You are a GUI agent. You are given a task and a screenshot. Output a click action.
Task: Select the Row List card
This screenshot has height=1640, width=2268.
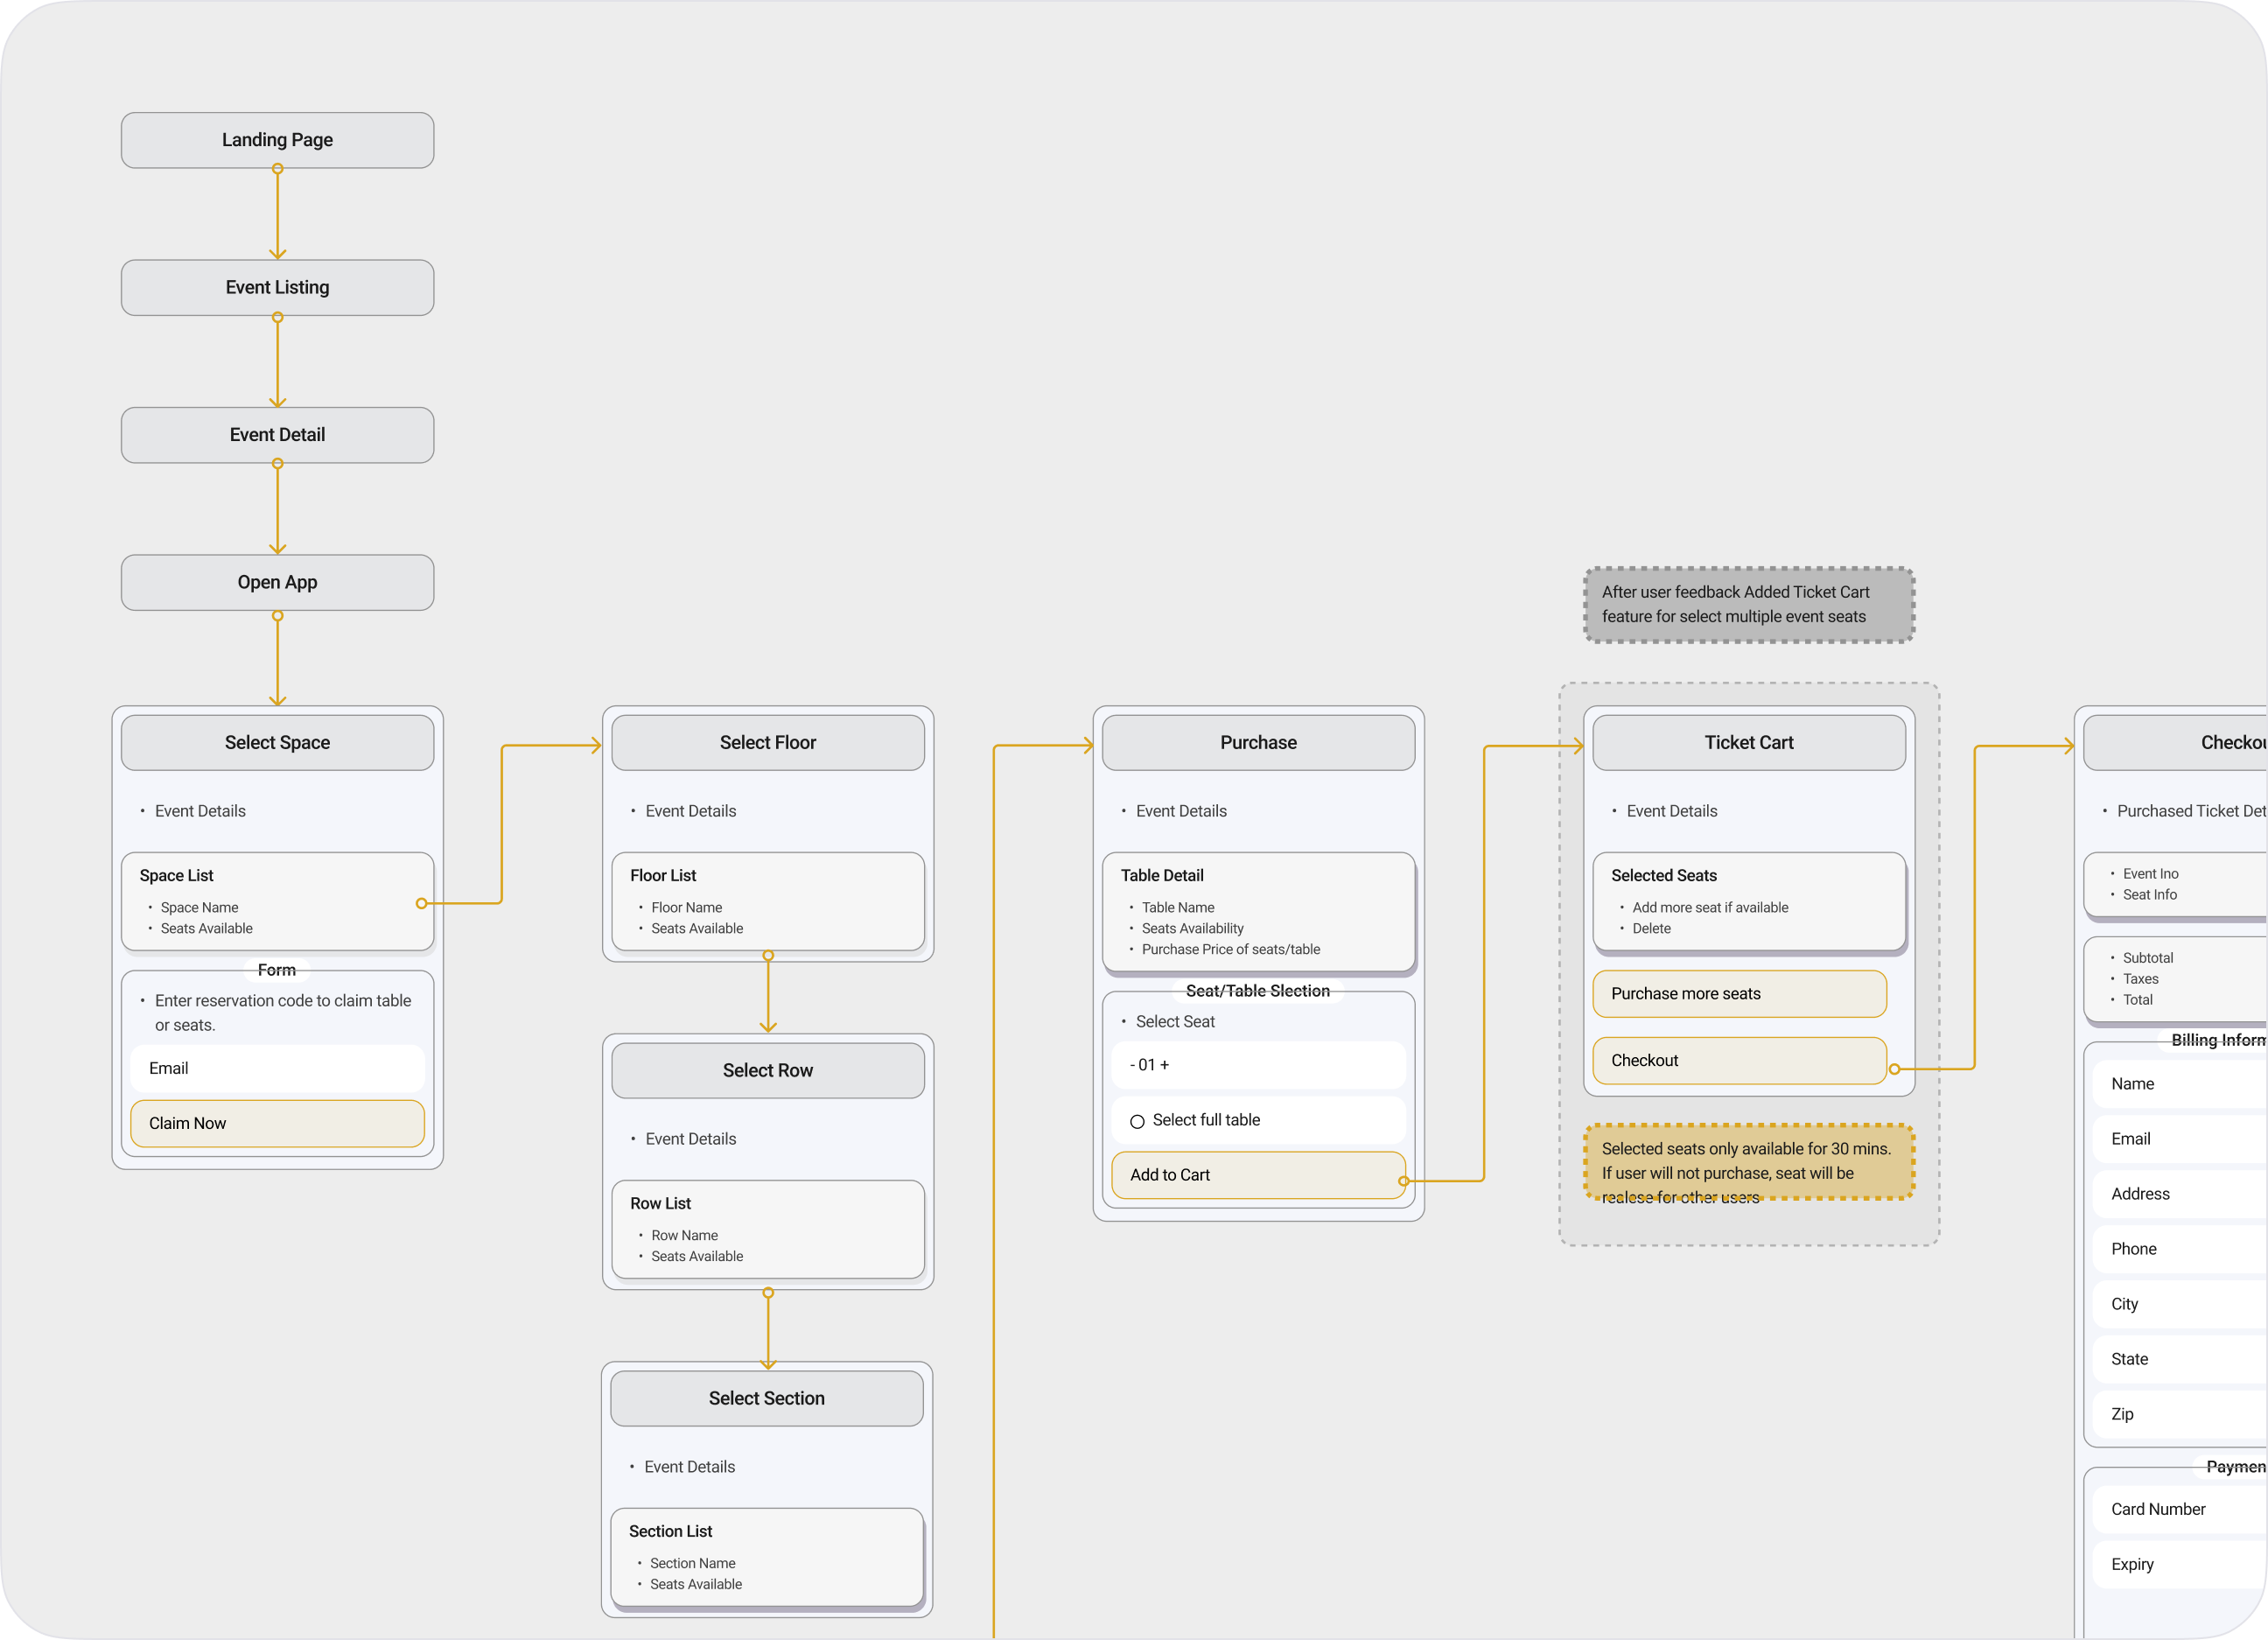pyautogui.click(x=767, y=1228)
